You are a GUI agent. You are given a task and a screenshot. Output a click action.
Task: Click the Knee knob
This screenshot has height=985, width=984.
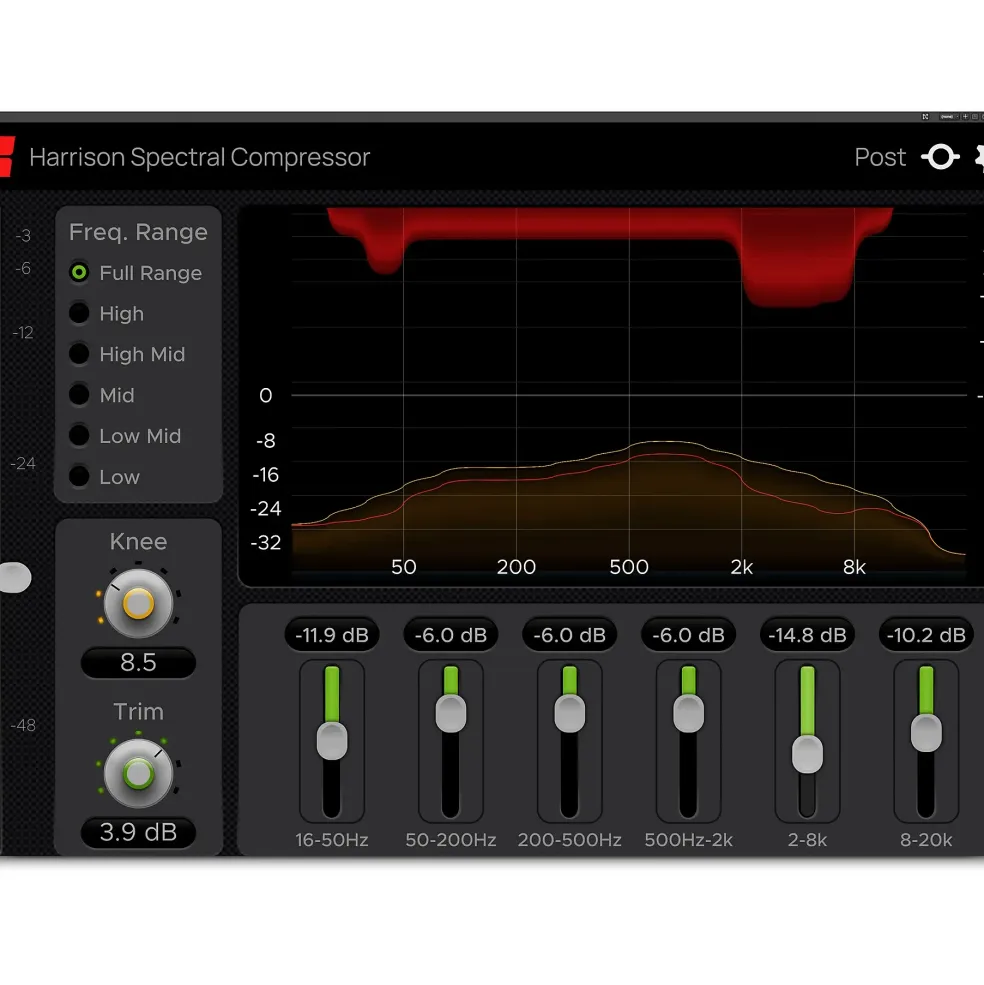138,603
